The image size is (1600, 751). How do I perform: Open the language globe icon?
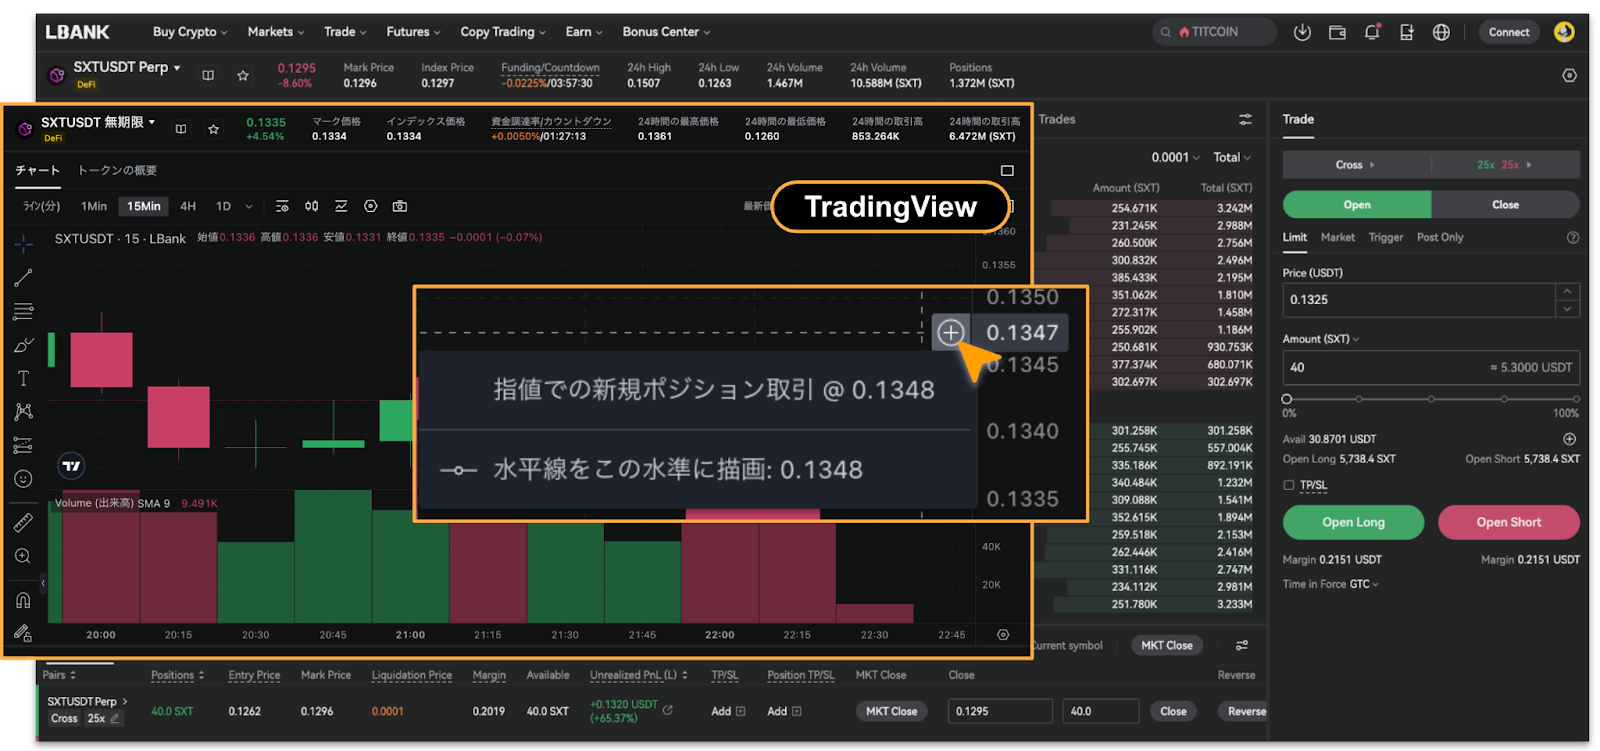(1441, 32)
